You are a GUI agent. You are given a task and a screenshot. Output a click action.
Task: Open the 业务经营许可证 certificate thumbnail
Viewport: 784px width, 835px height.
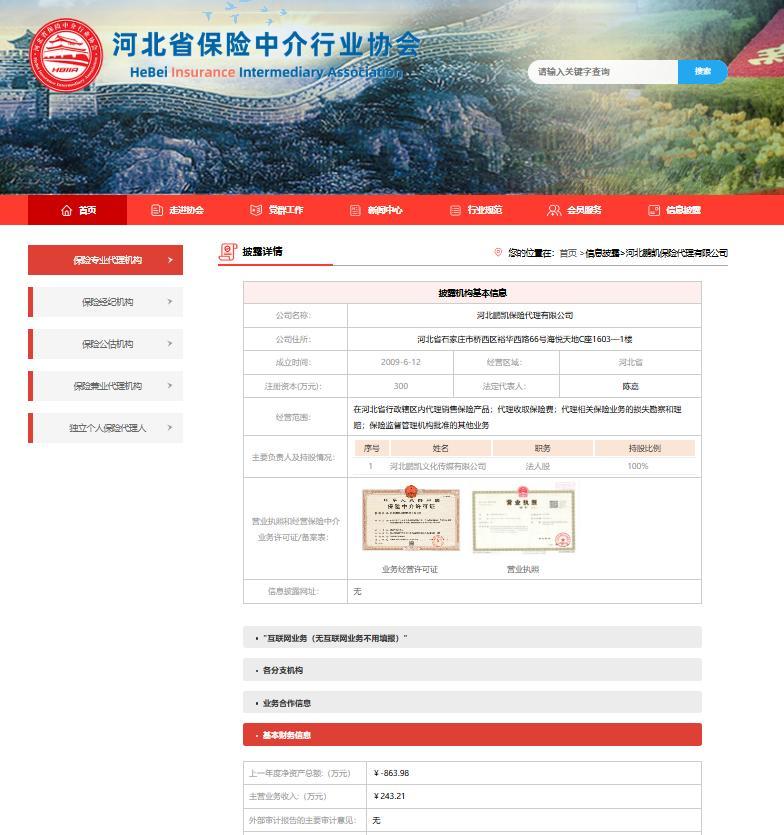[x=411, y=520]
